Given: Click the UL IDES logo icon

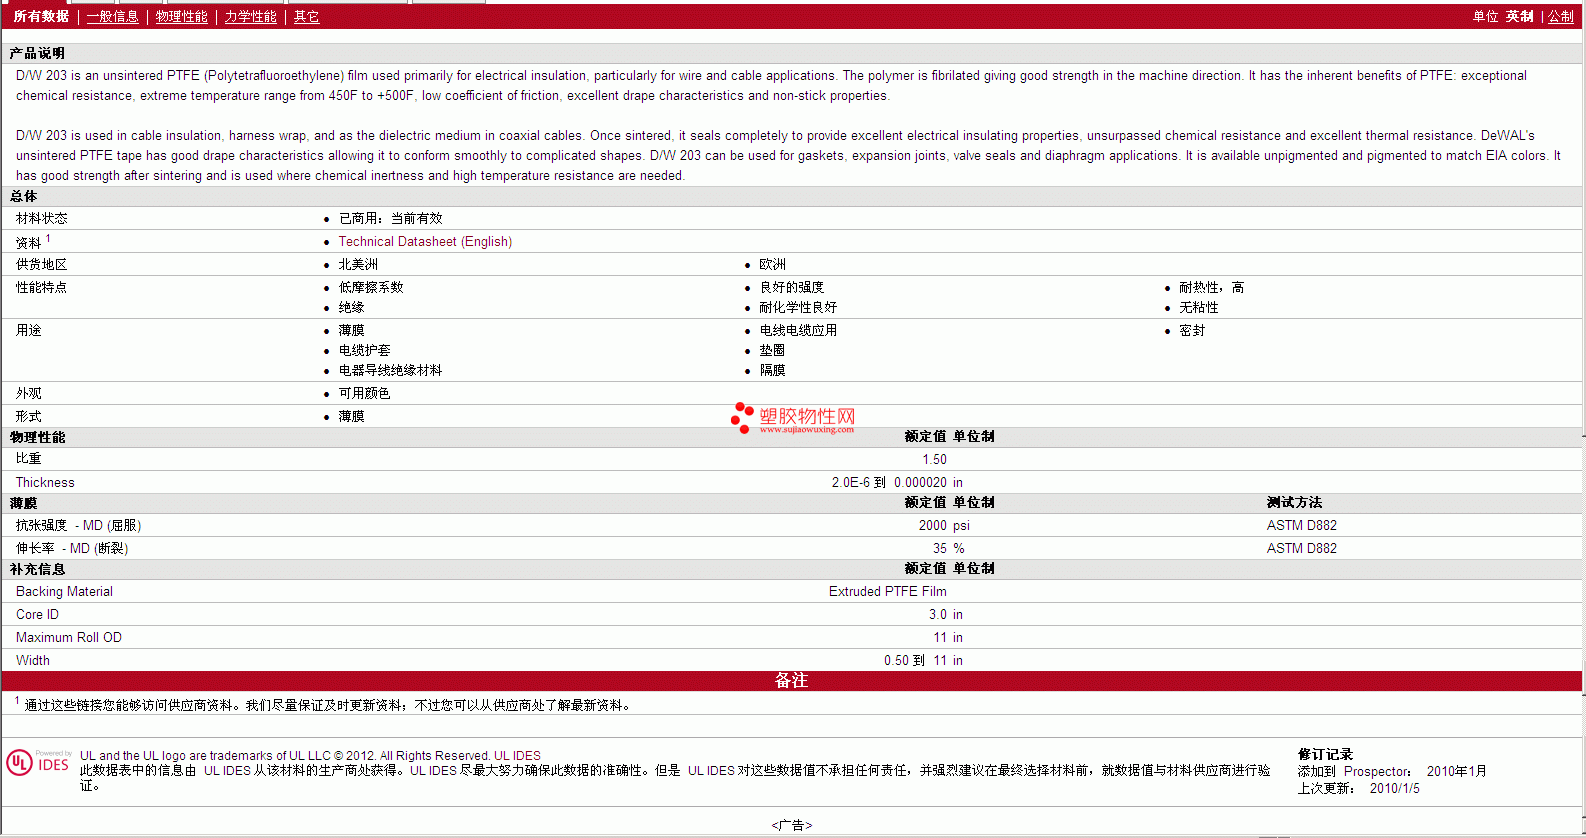Looking at the screenshot, I should (x=38, y=763).
